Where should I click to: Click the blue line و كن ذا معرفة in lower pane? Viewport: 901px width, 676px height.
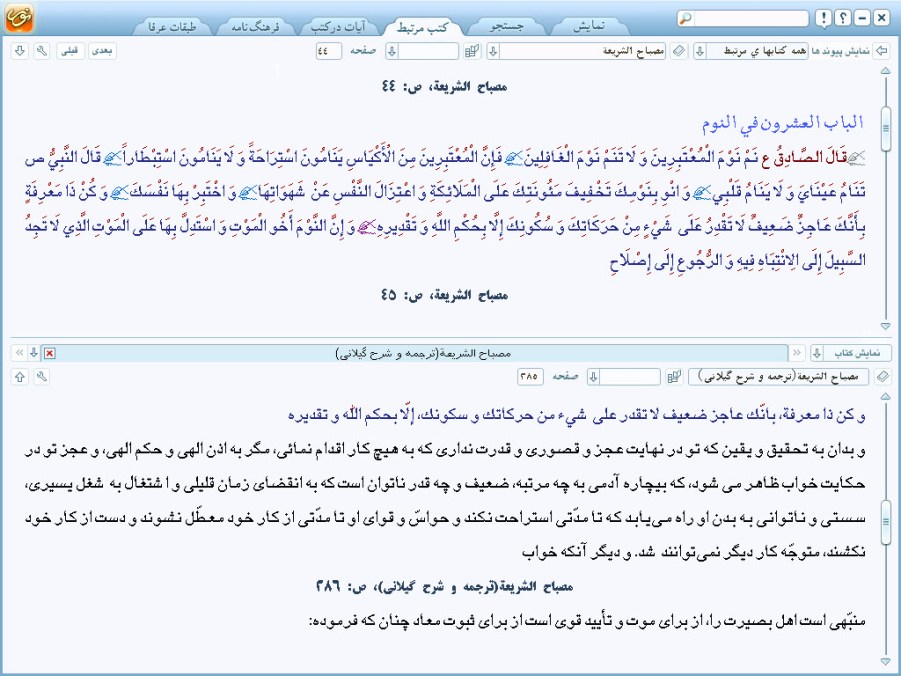[x=577, y=414]
